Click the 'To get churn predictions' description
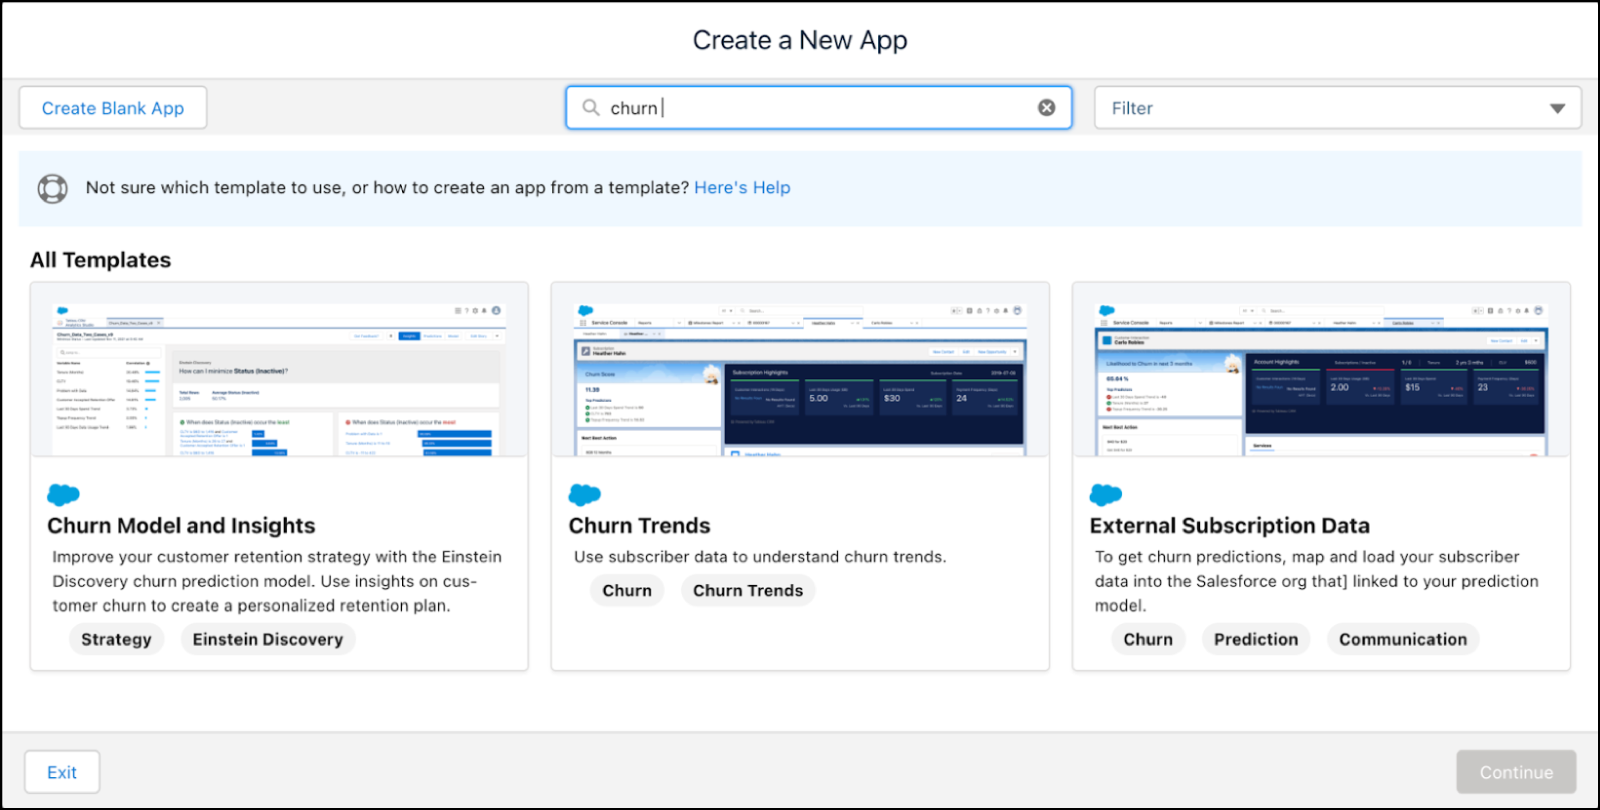This screenshot has height=810, width=1600. (1317, 581)
